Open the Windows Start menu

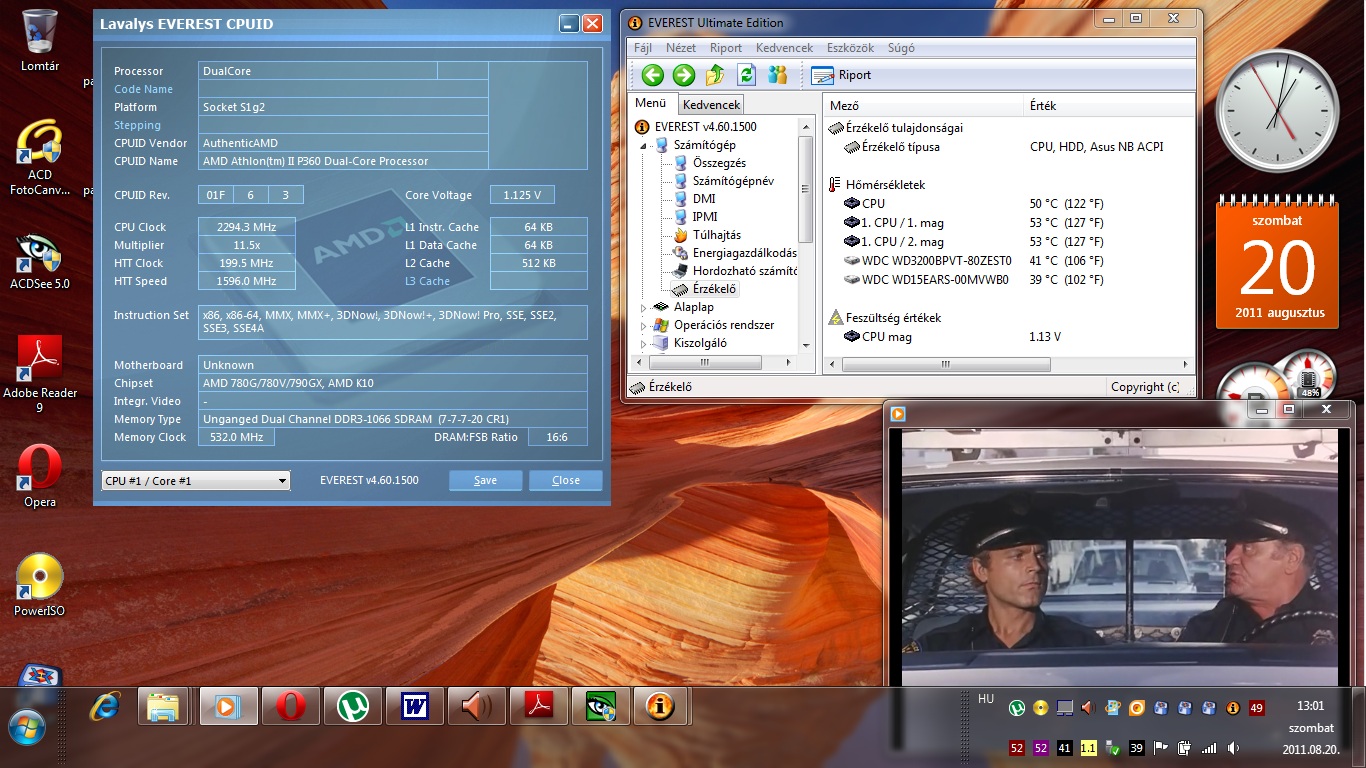pos(26,727)
